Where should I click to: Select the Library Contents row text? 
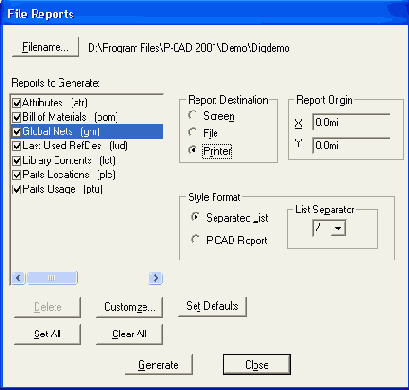point(69,161)
